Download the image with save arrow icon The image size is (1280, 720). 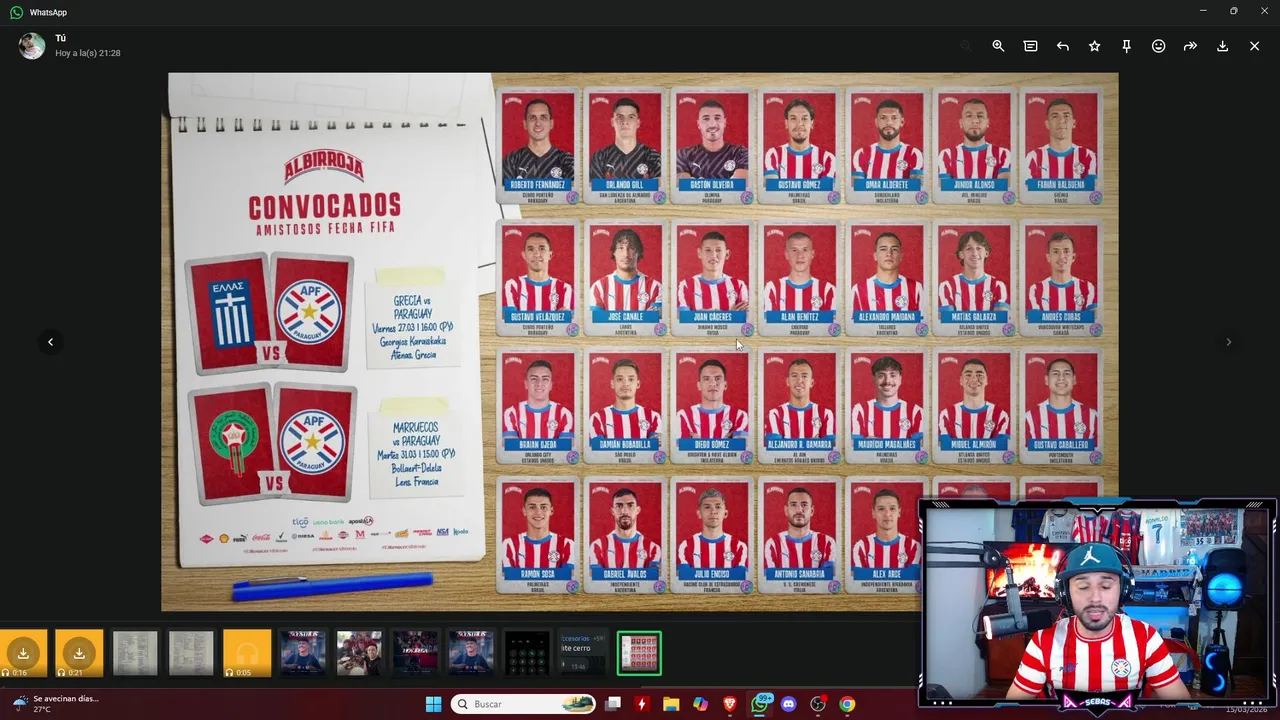click(x=1222, y=46)
